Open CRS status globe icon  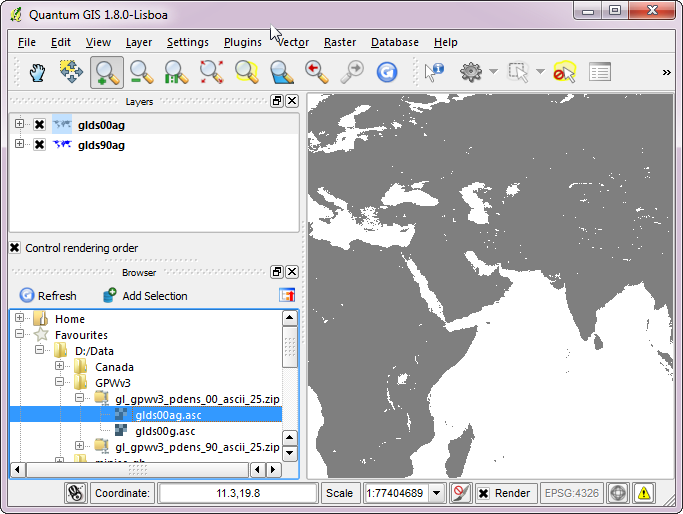click(618, 493)
